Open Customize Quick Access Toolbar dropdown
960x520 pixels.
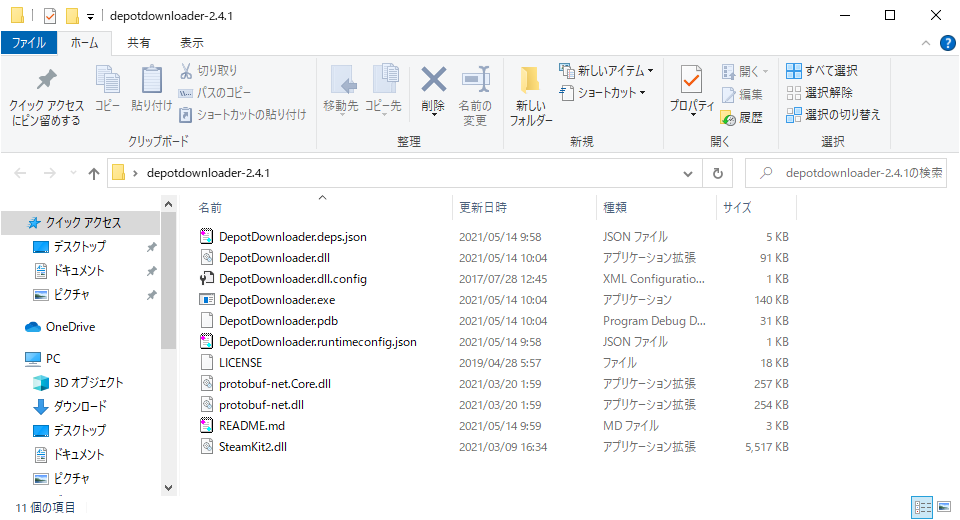(90, 17)
